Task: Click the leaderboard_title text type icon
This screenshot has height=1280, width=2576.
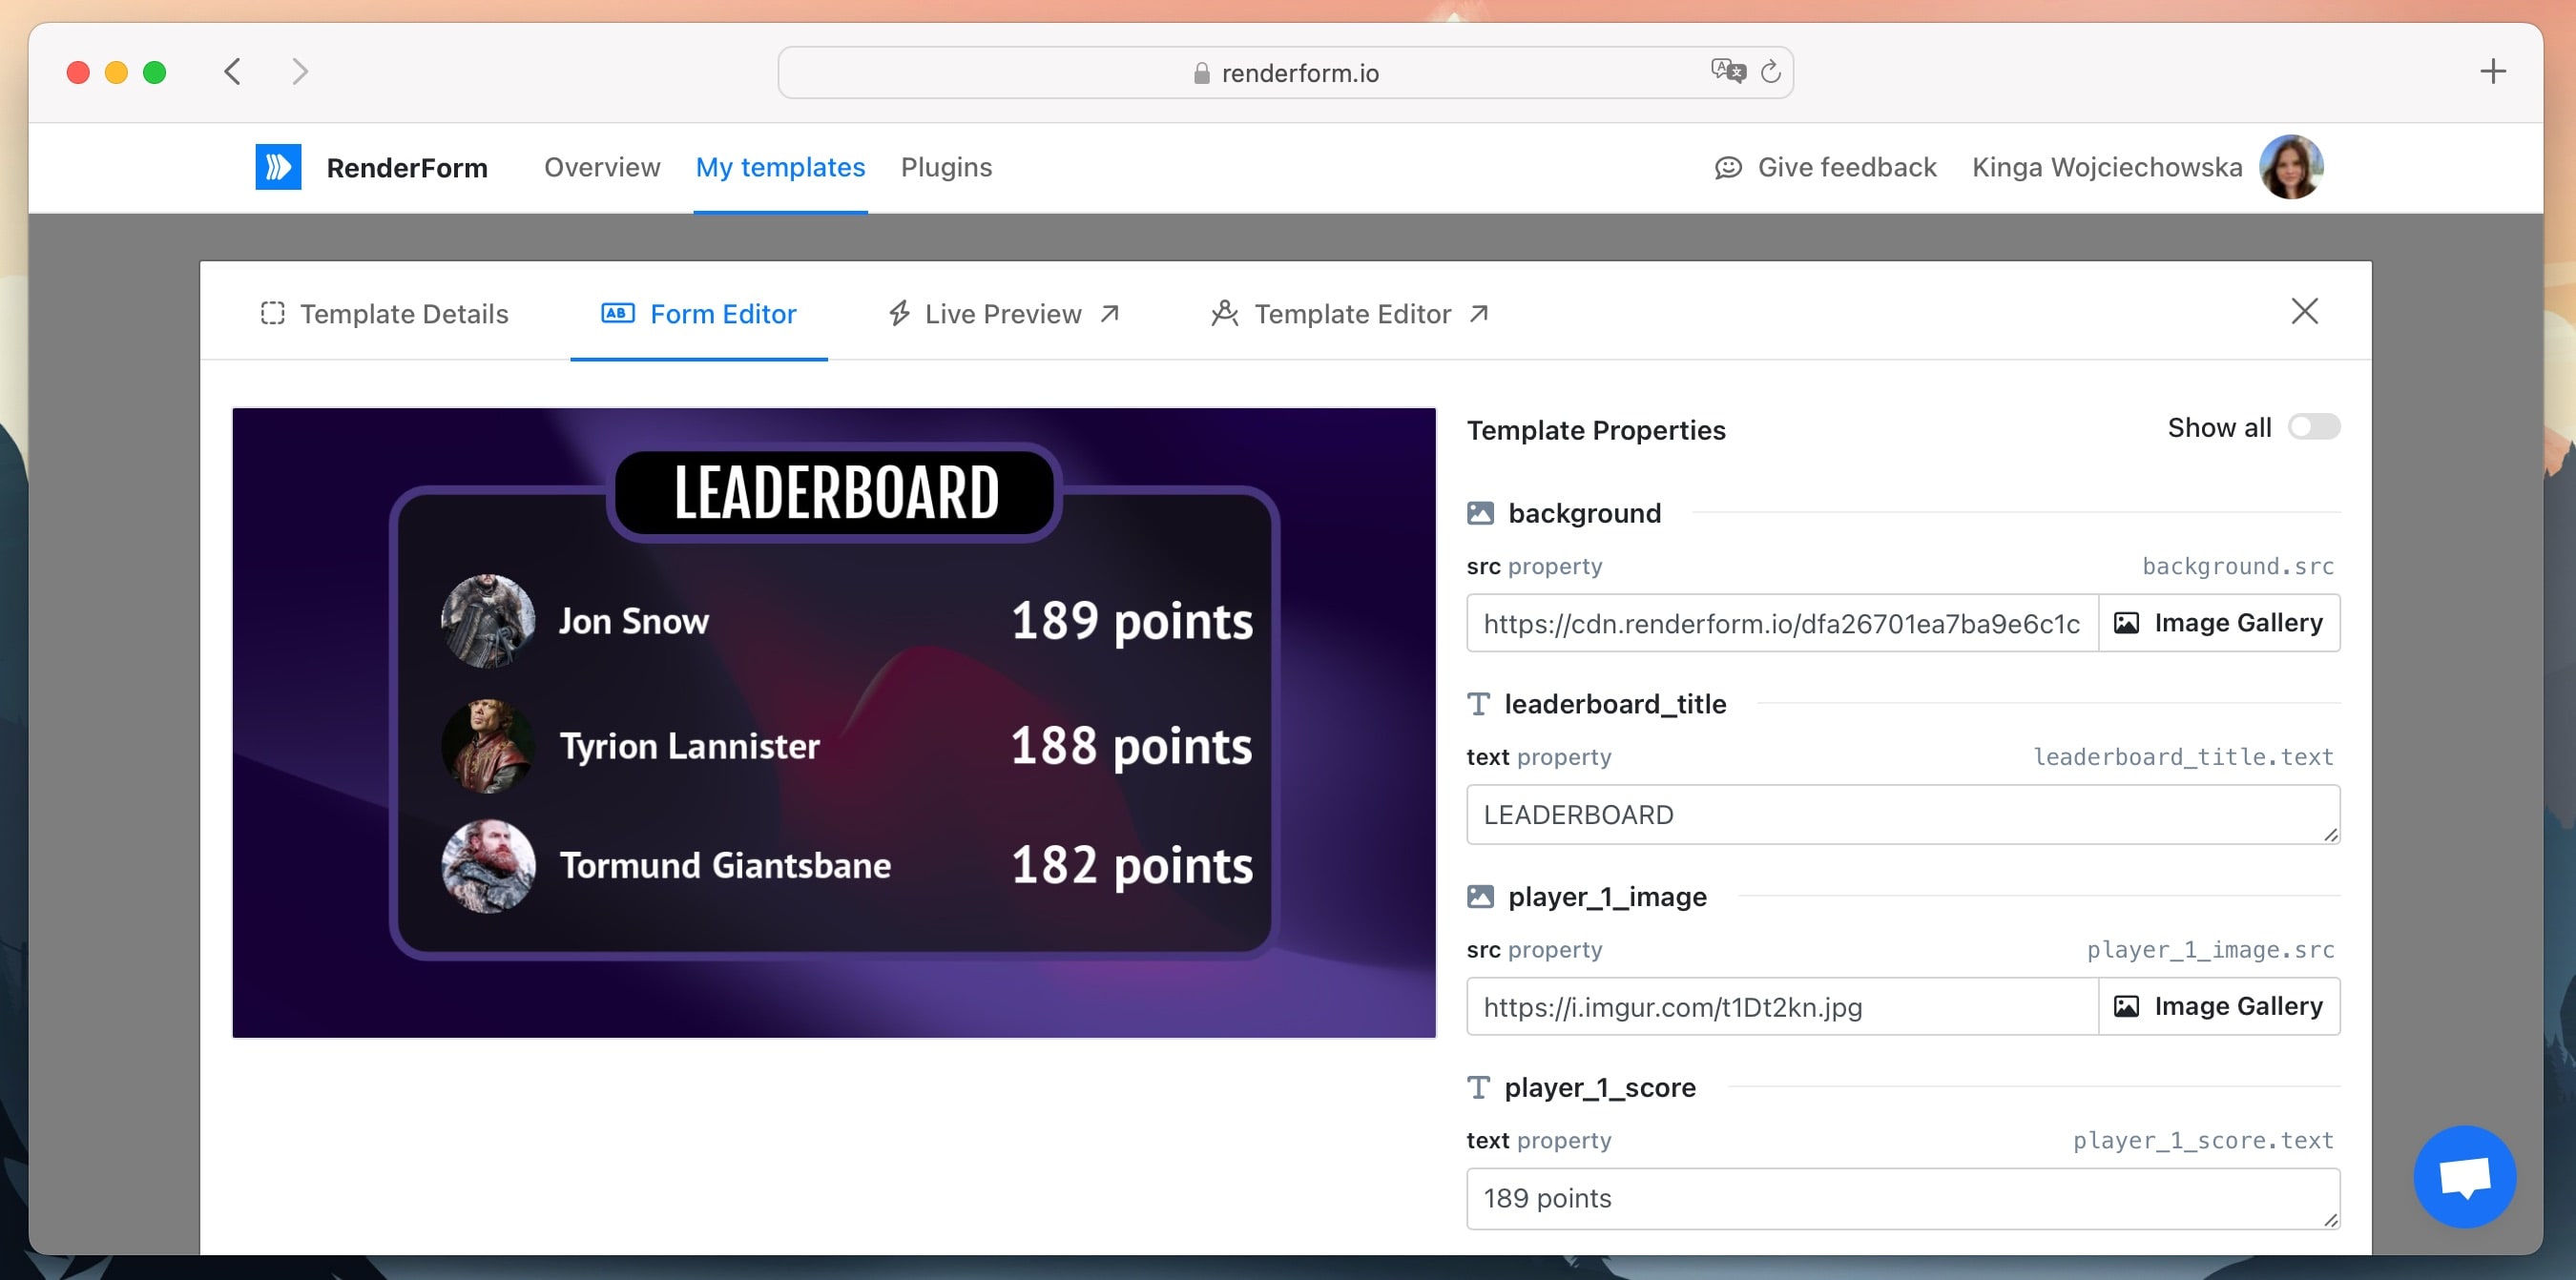Action: 1478,704
